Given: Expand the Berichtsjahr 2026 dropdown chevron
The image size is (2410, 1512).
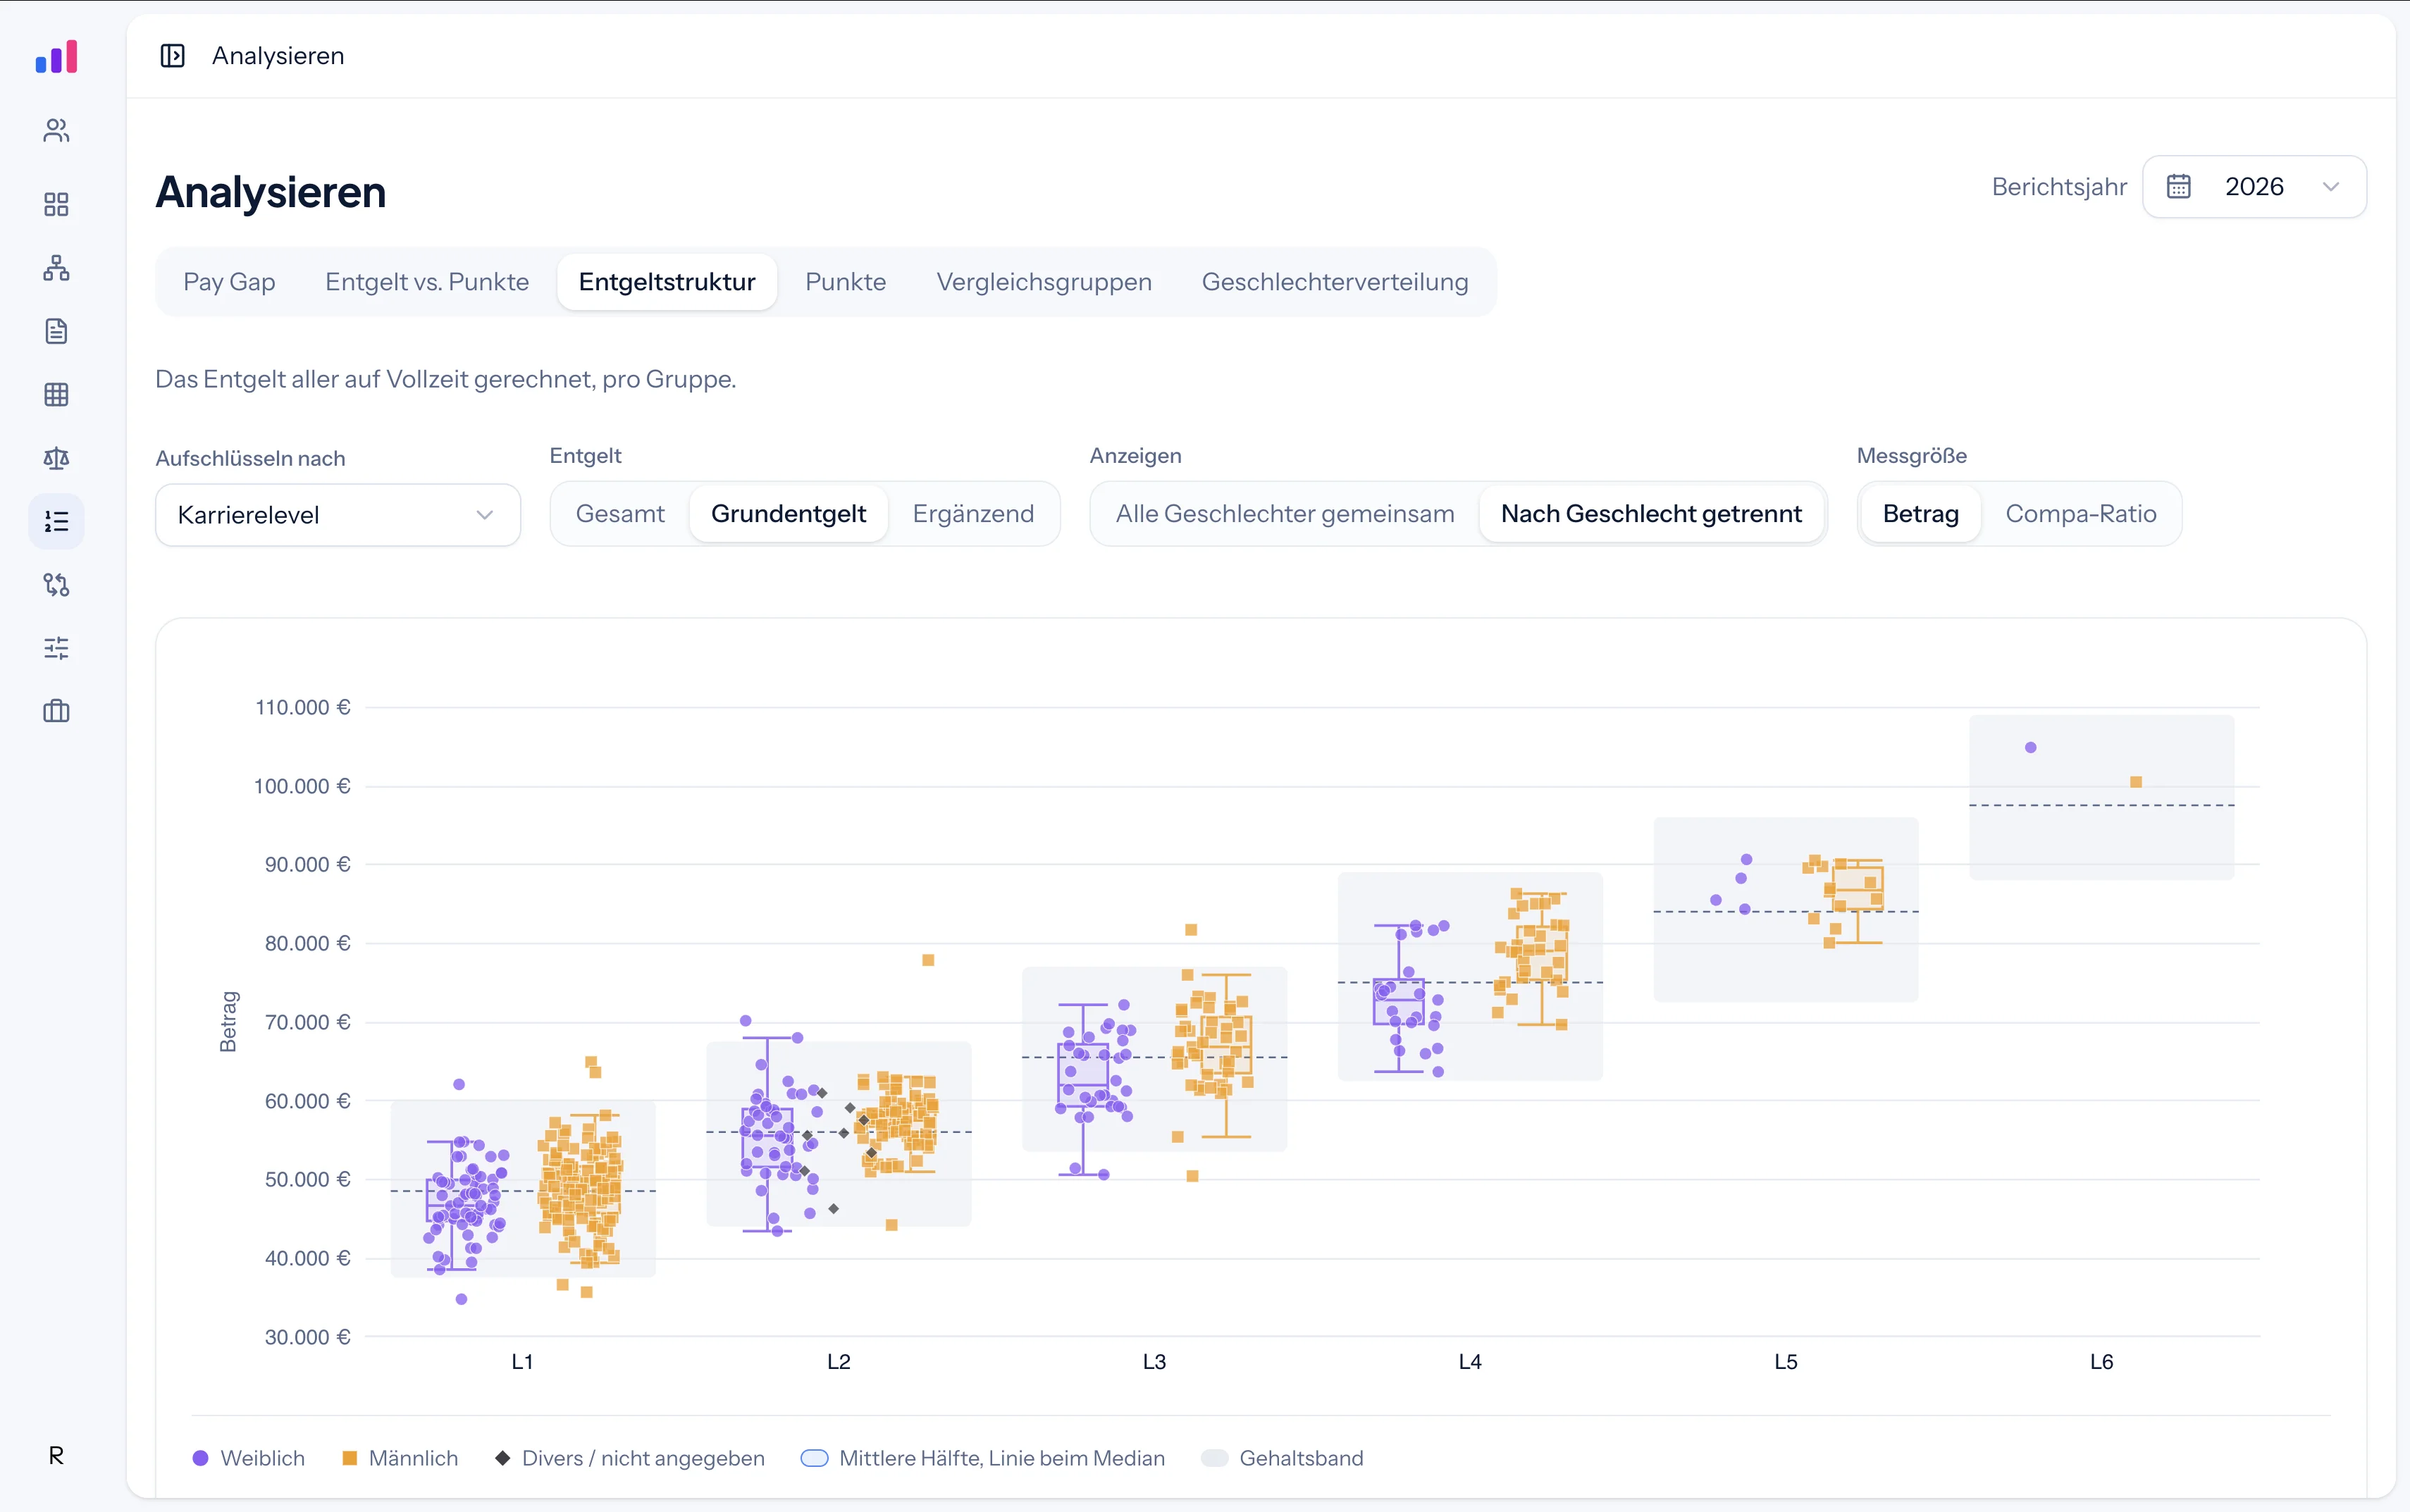Looking at the screenshot, I should tap(2331, 187).
